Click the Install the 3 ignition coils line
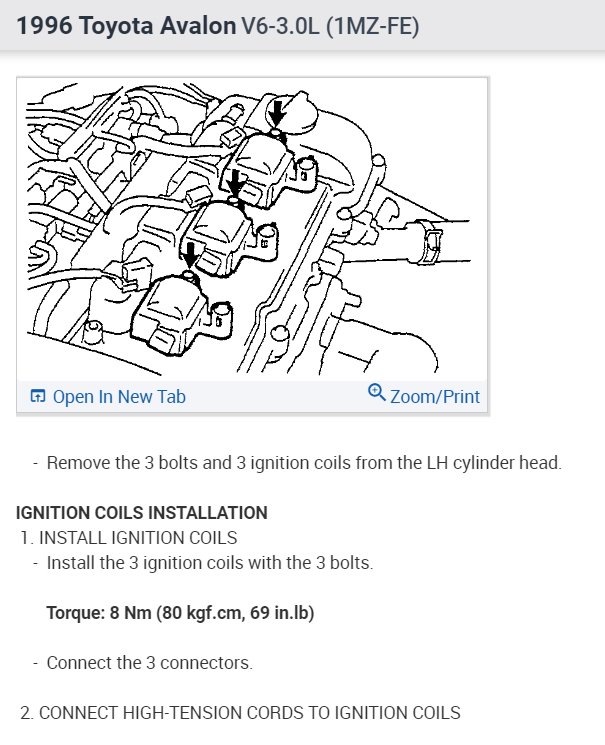 (210, 563)
